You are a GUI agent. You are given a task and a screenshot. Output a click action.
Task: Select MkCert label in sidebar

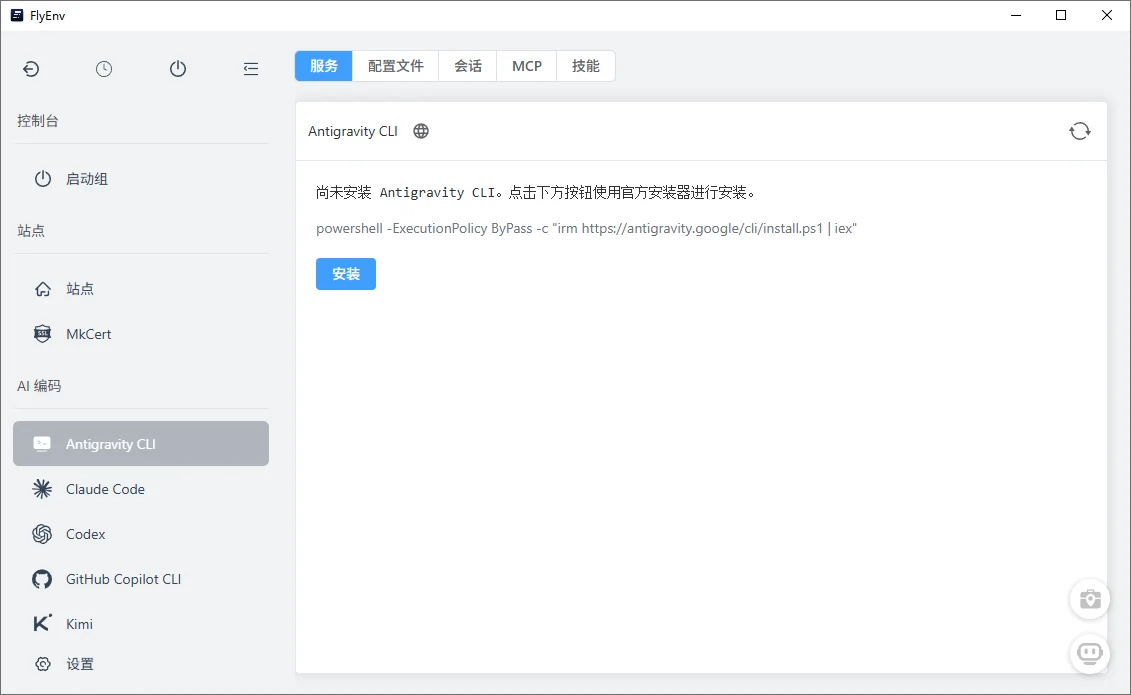click(x=89, y=334)
